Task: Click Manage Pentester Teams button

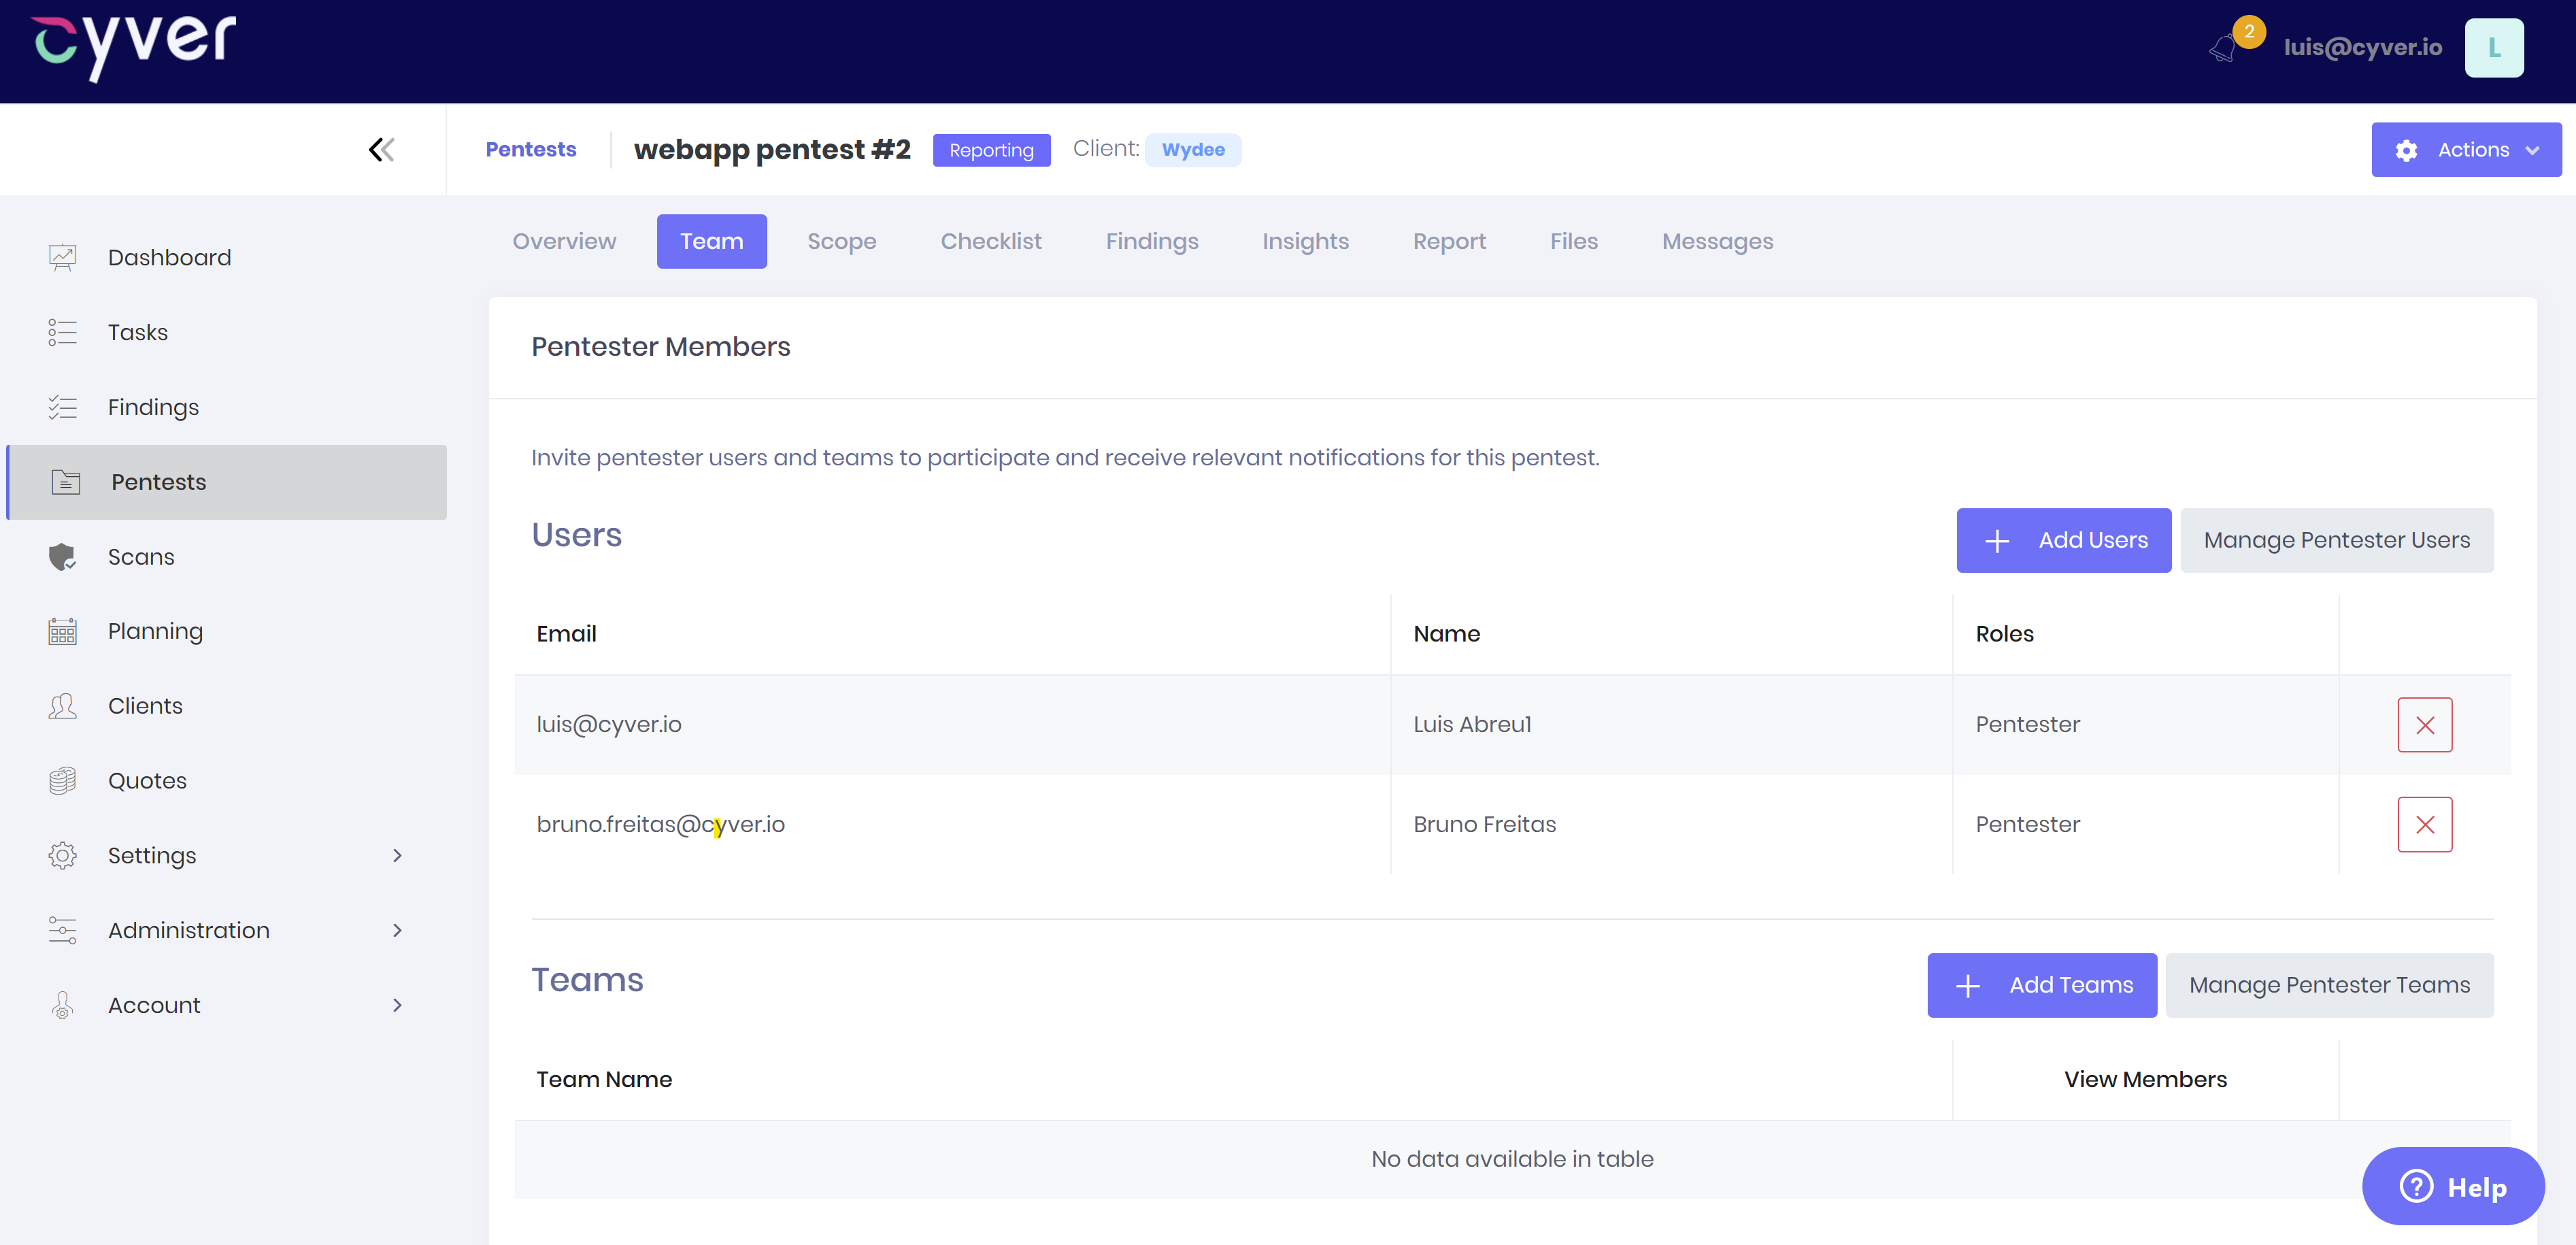Action: click(2329, 985)
